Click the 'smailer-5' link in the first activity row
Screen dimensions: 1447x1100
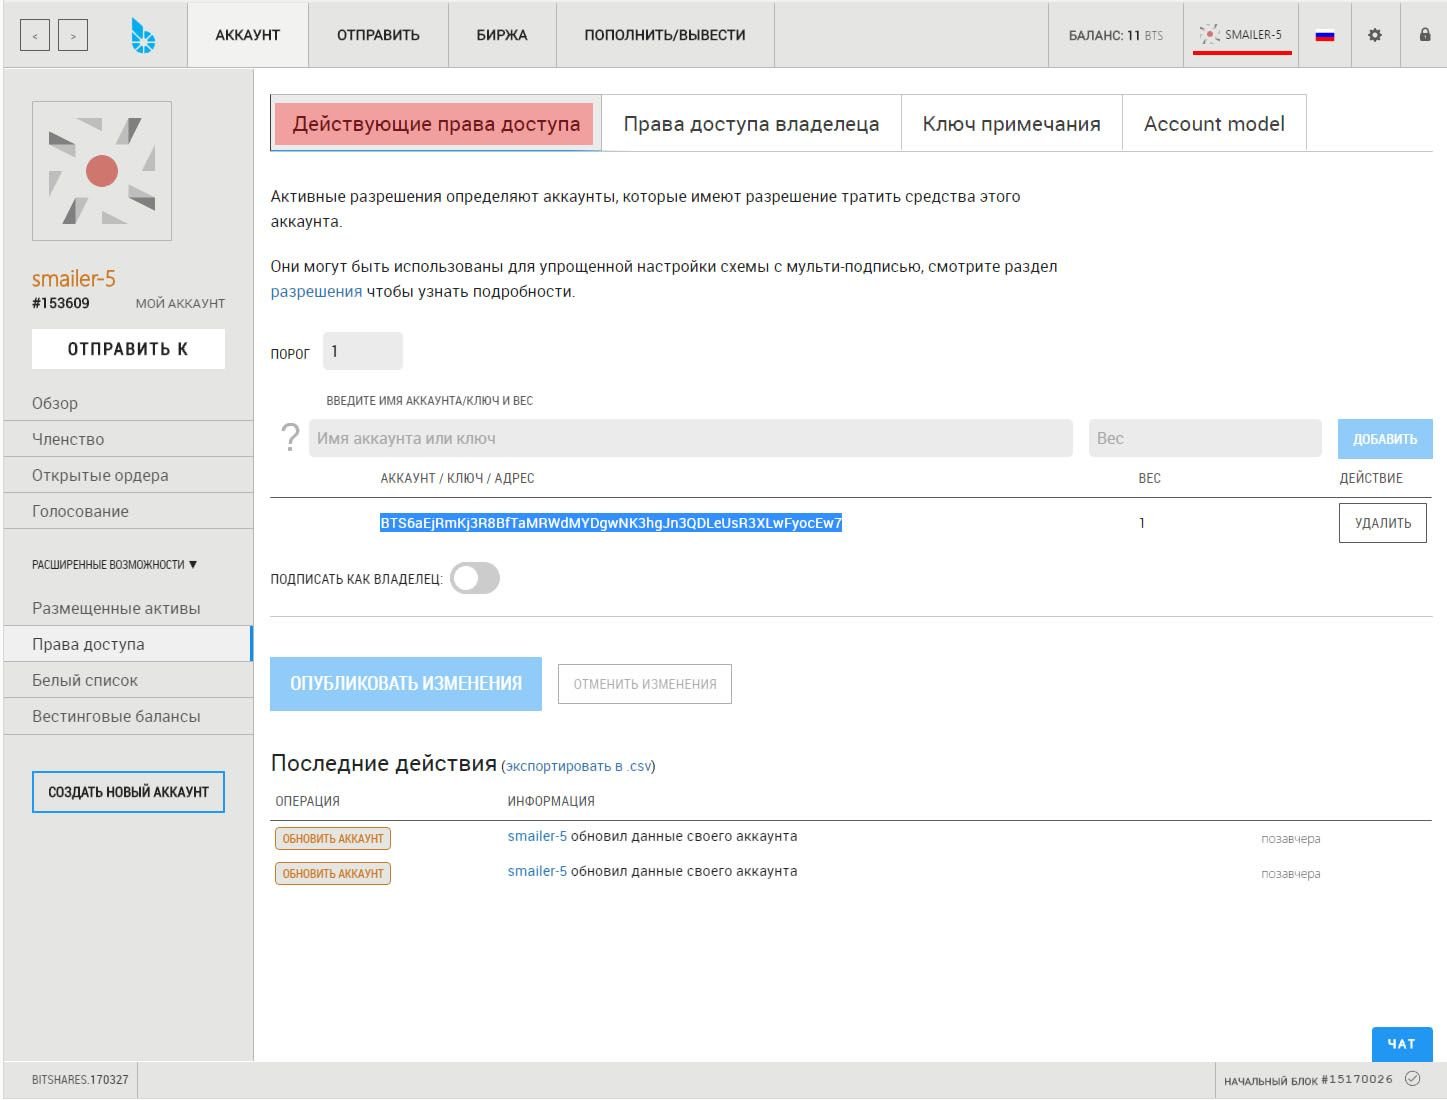pos(537,836)
